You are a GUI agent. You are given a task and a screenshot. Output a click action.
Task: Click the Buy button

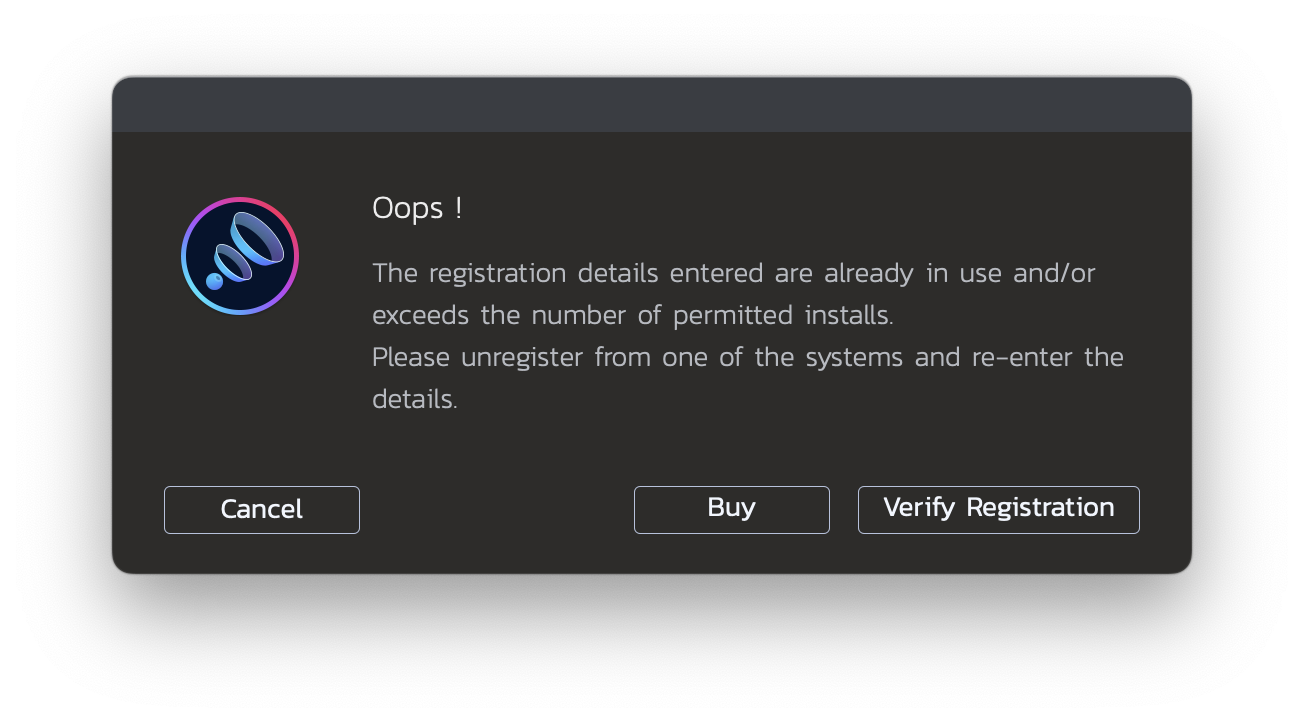click(x=731, y=509)
